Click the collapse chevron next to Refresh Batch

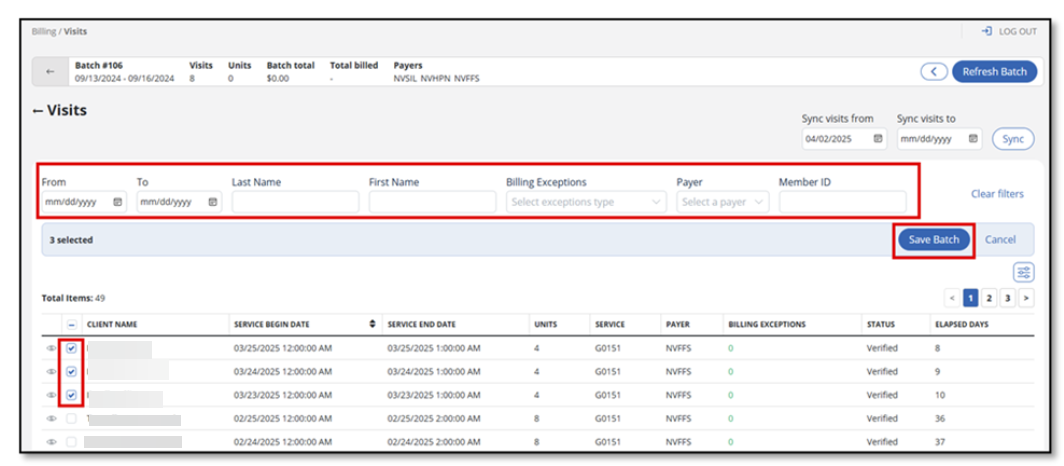coord(934,72)
